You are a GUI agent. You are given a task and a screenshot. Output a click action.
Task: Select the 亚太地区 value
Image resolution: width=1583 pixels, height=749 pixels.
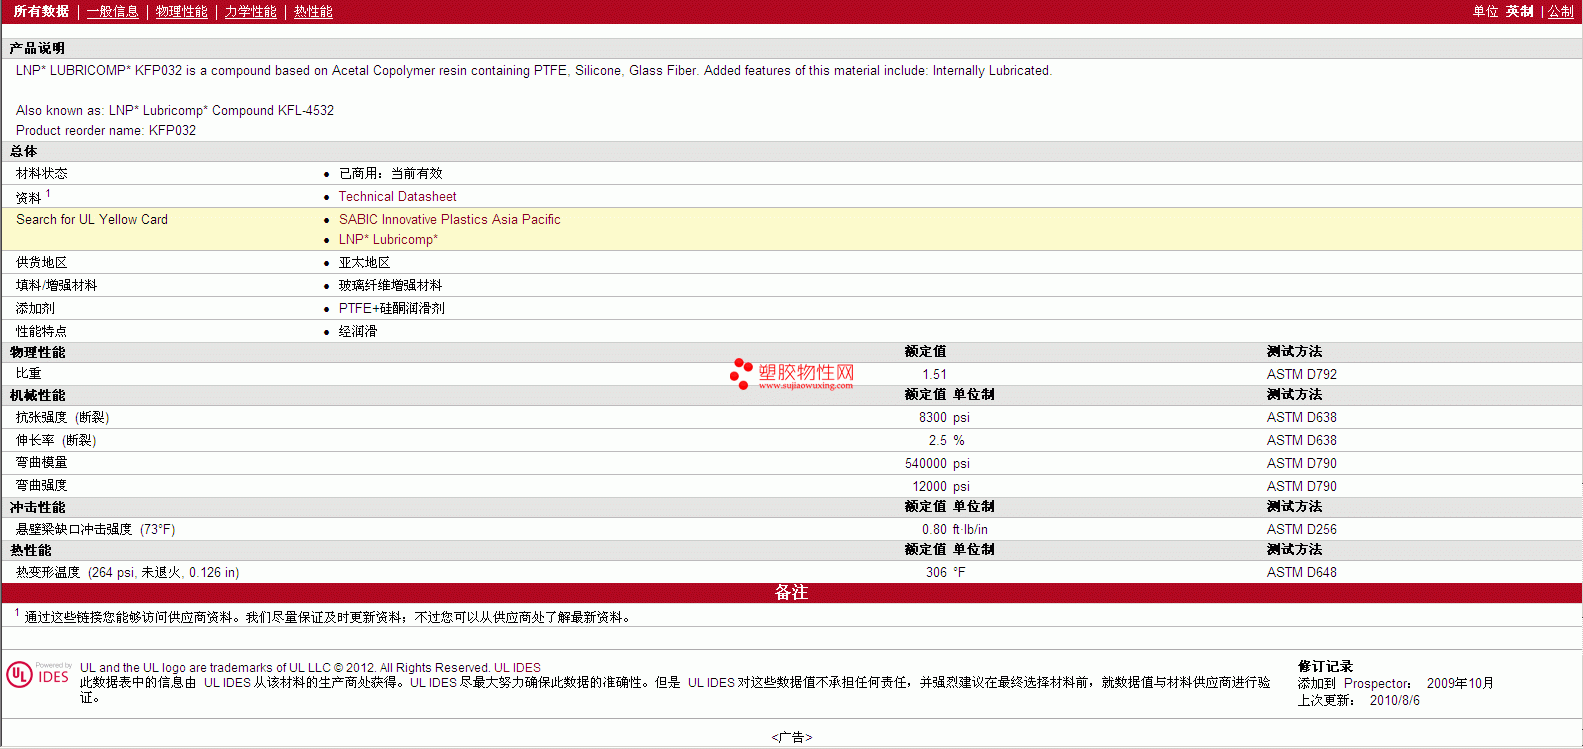(364, 262)
